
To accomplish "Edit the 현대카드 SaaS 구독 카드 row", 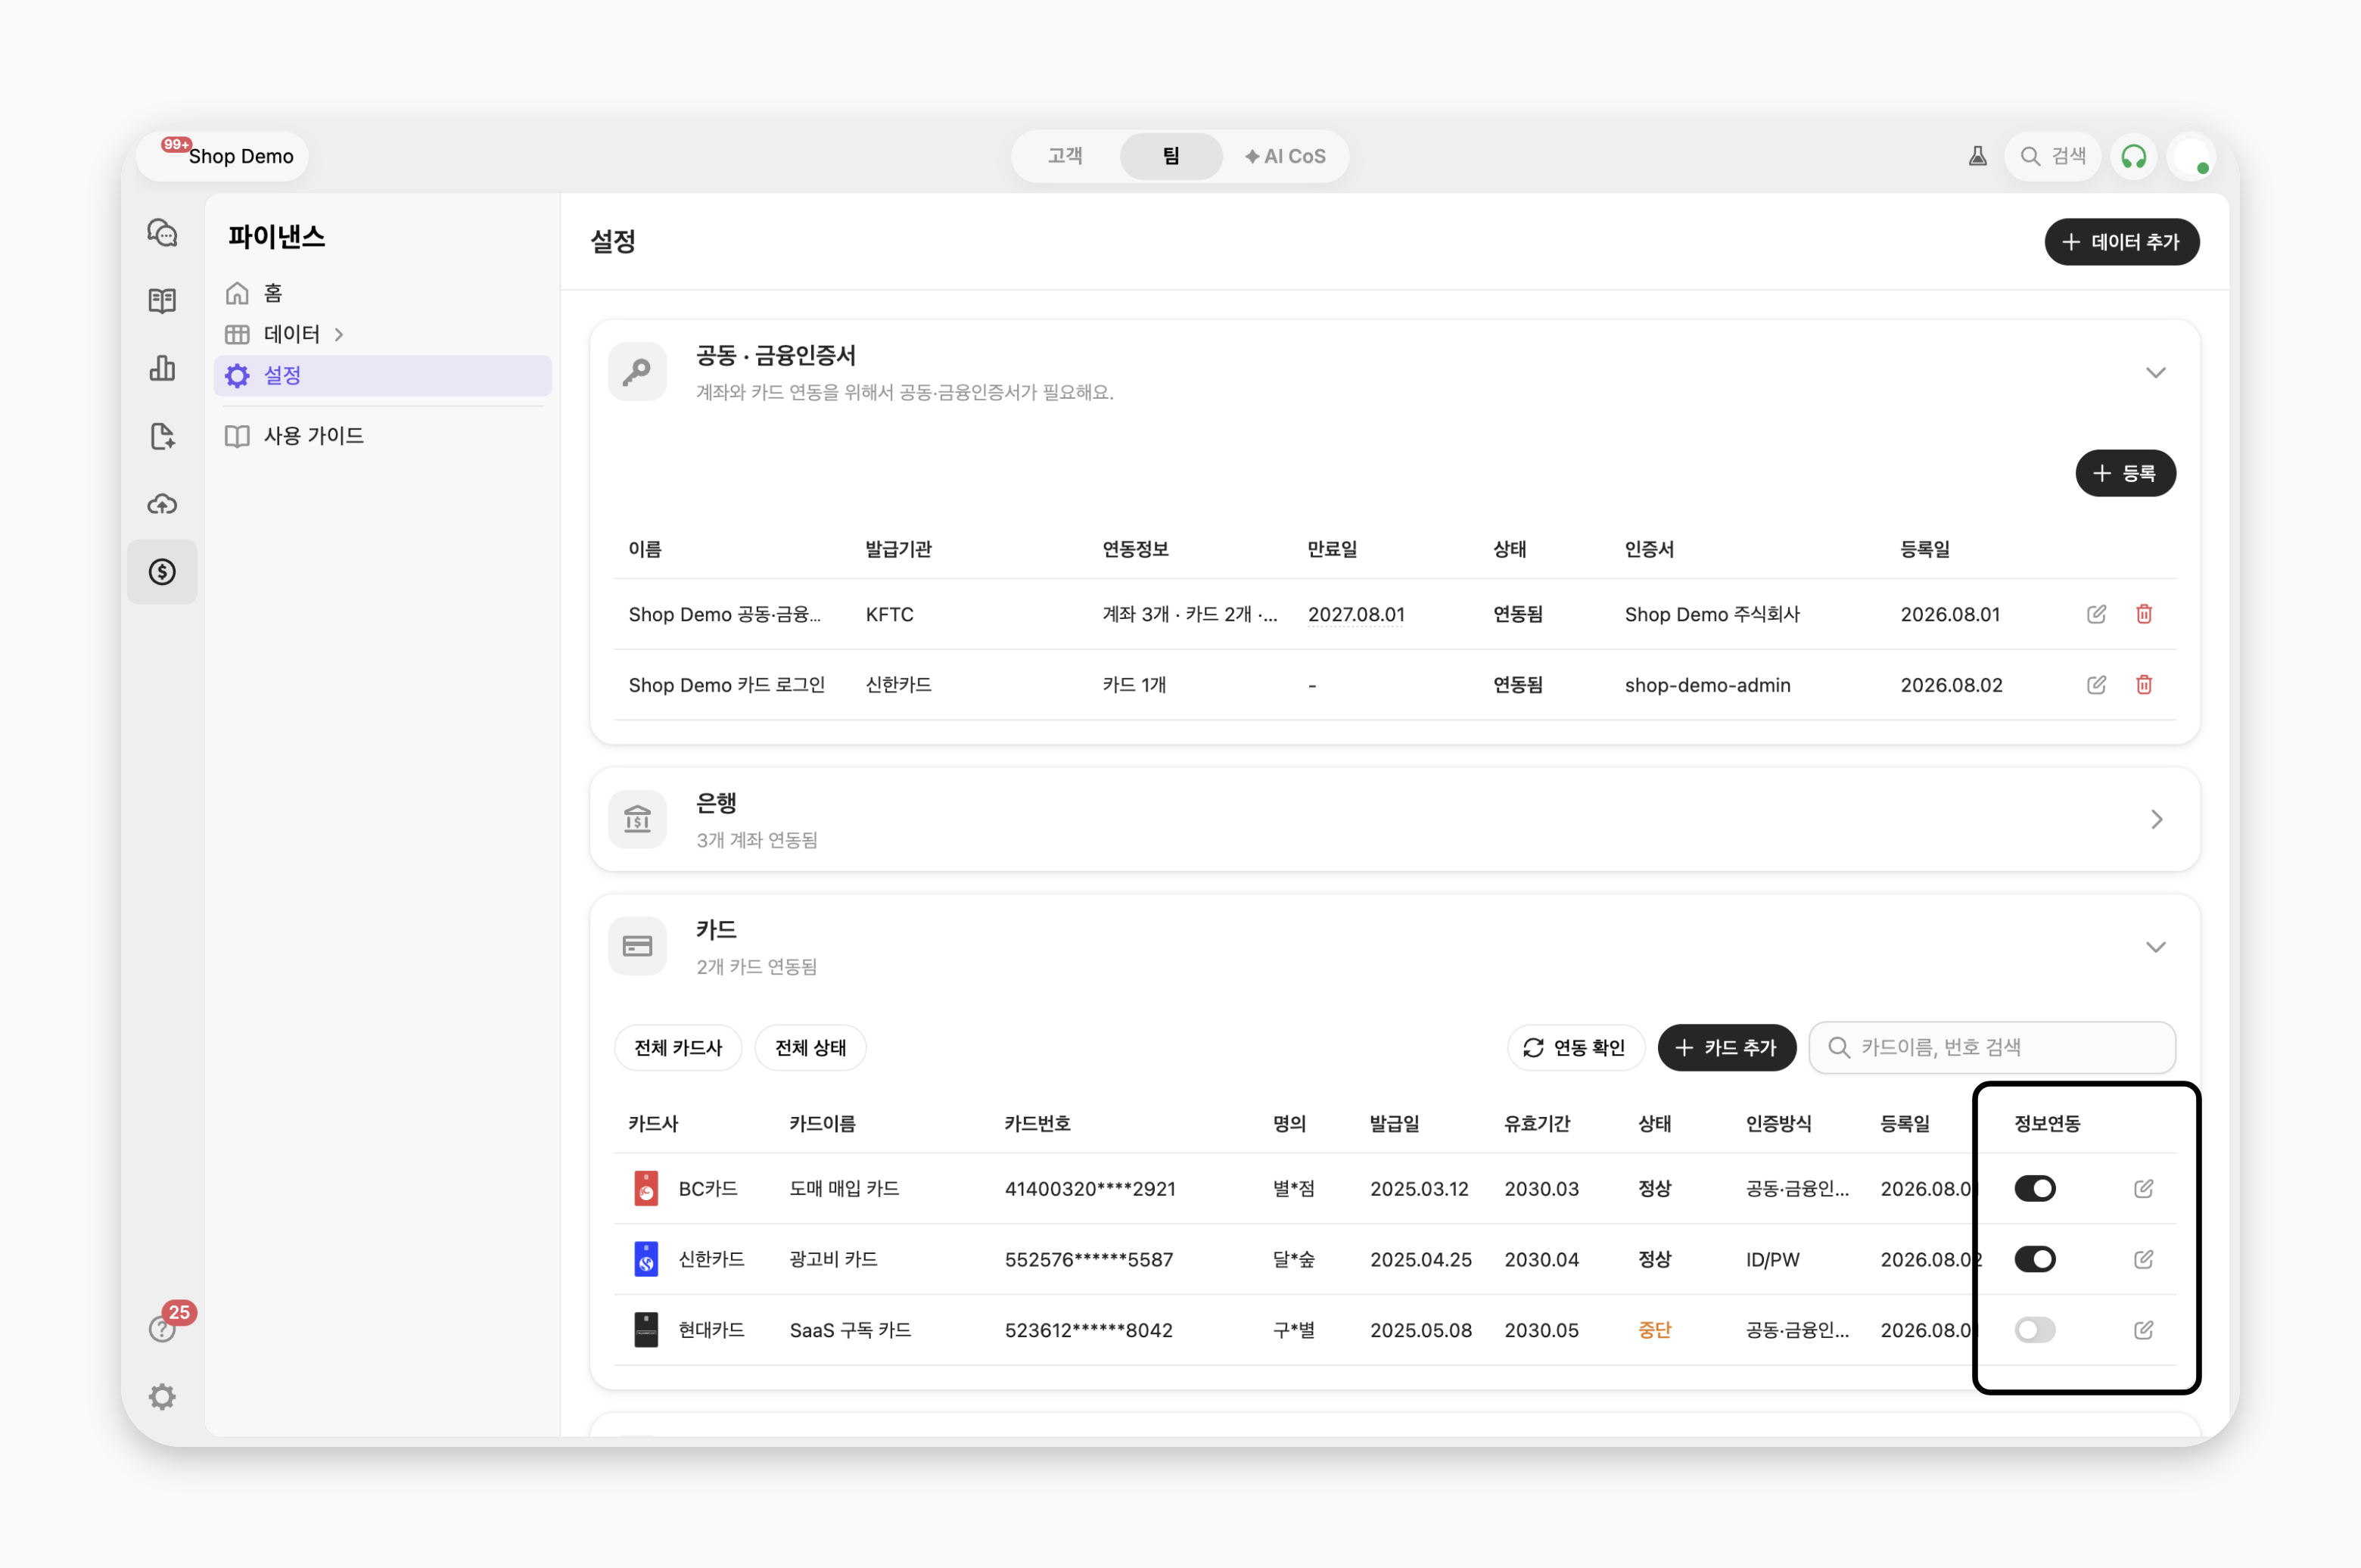I will click(x=2143, y=1330).
